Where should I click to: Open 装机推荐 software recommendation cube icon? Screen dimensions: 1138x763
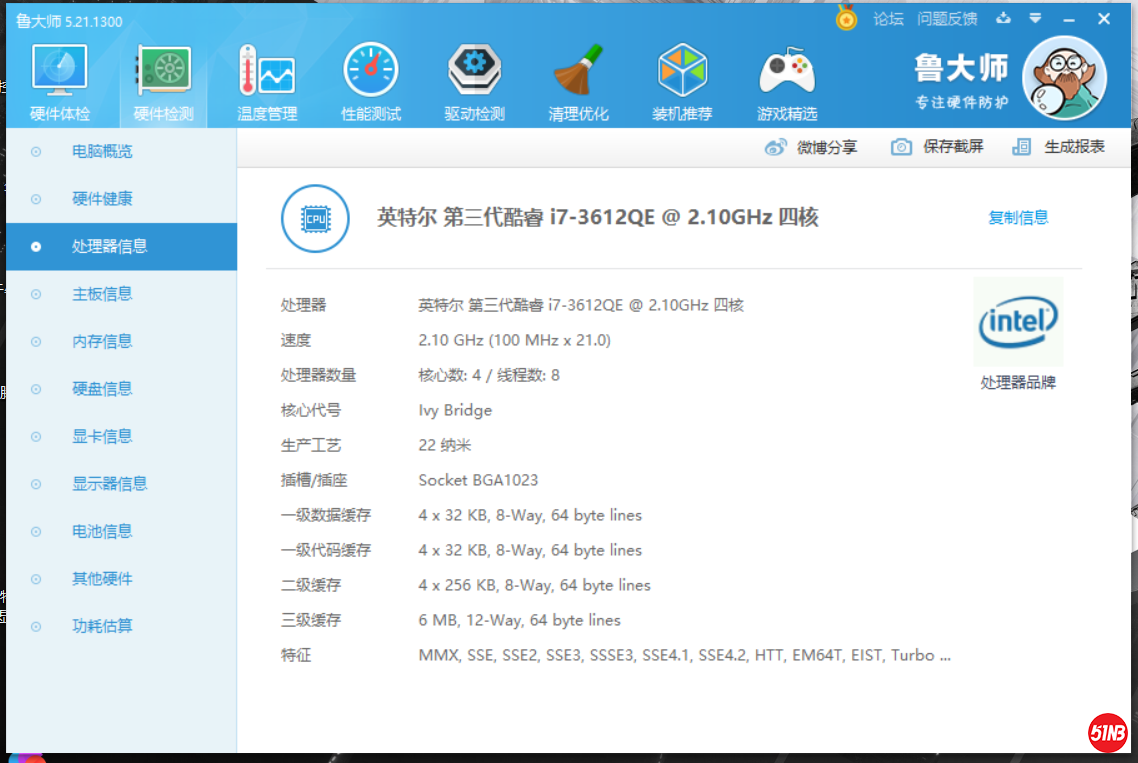tap(682, 82)
